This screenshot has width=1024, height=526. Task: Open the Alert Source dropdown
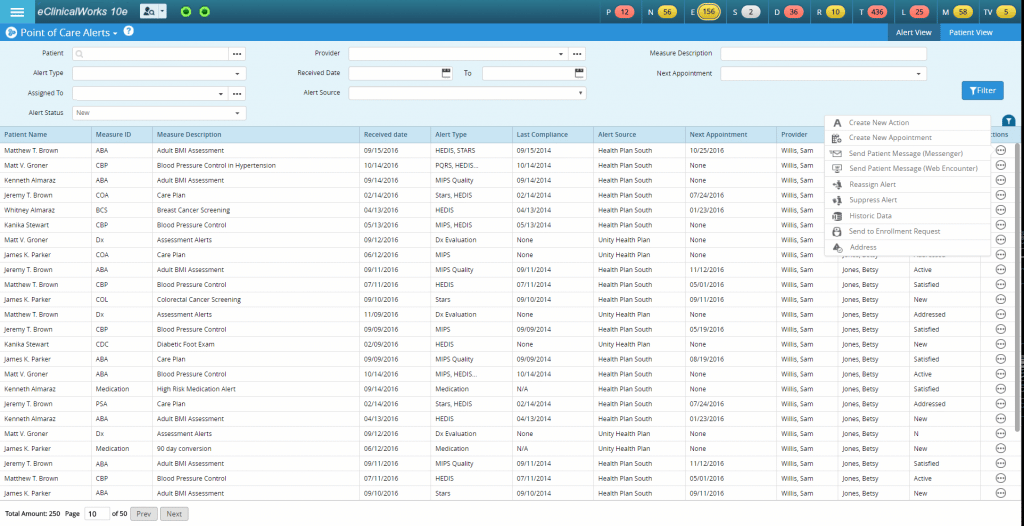tap(467, 93)
